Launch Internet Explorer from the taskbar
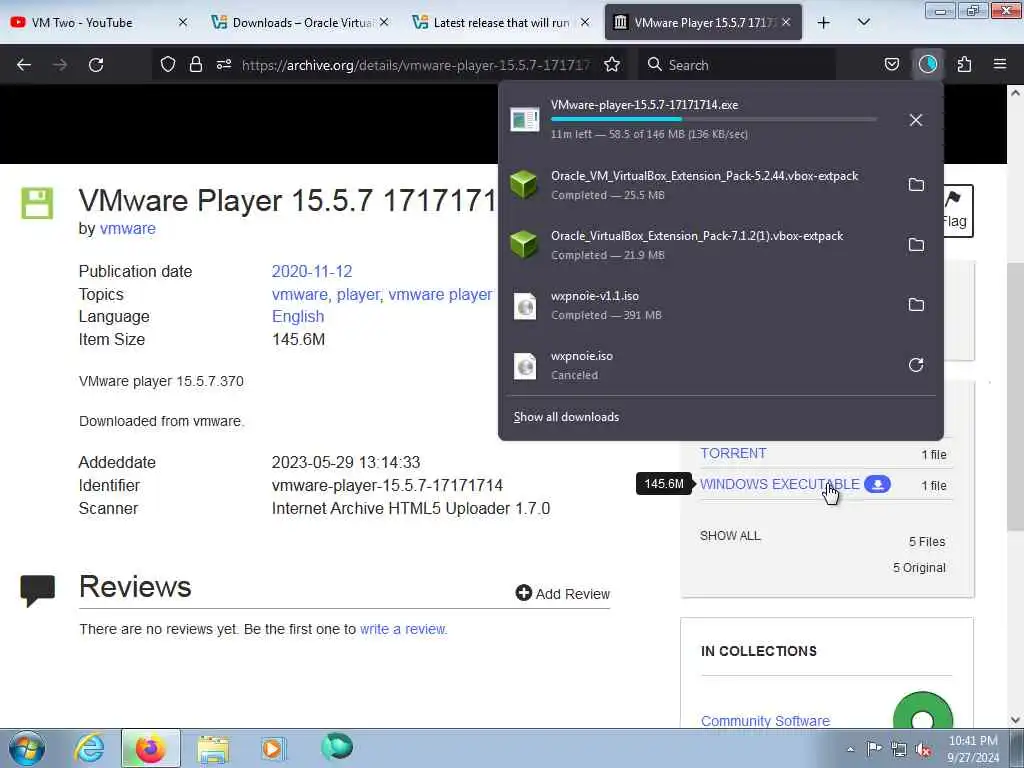Screen dimensions: 1024x768 (x=89, y=748)
